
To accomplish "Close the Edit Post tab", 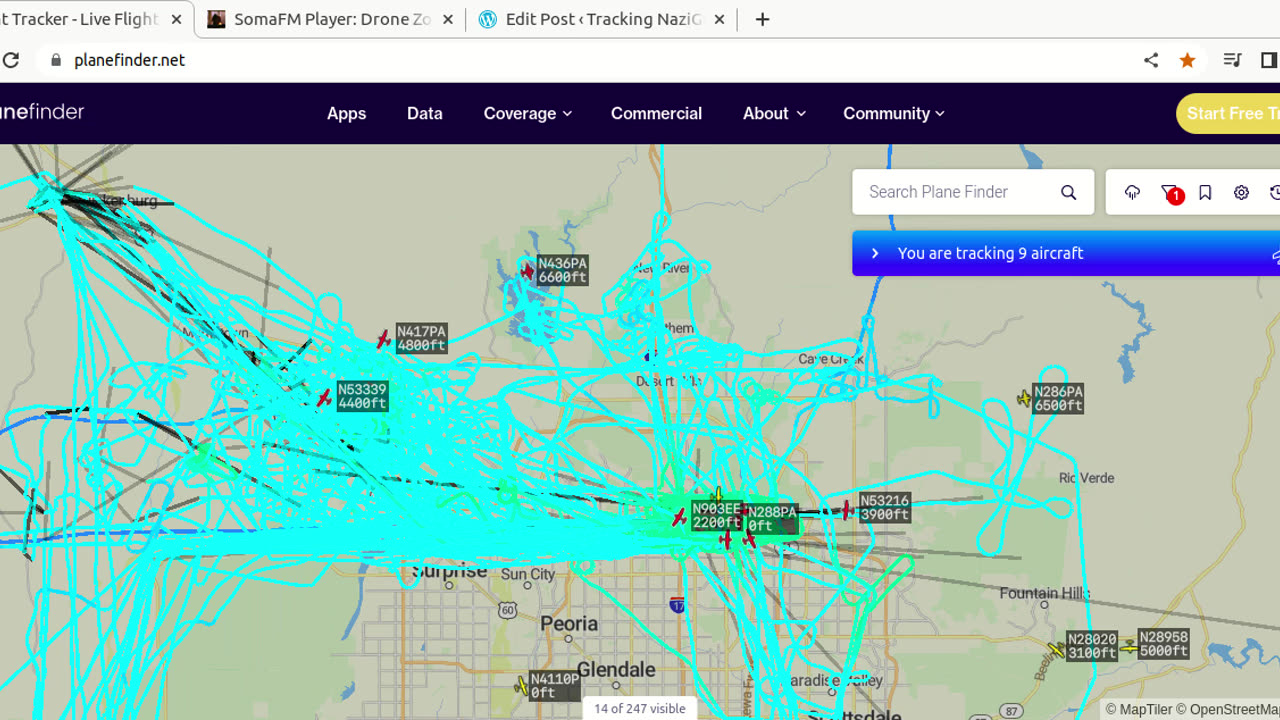I will [719, 19].
